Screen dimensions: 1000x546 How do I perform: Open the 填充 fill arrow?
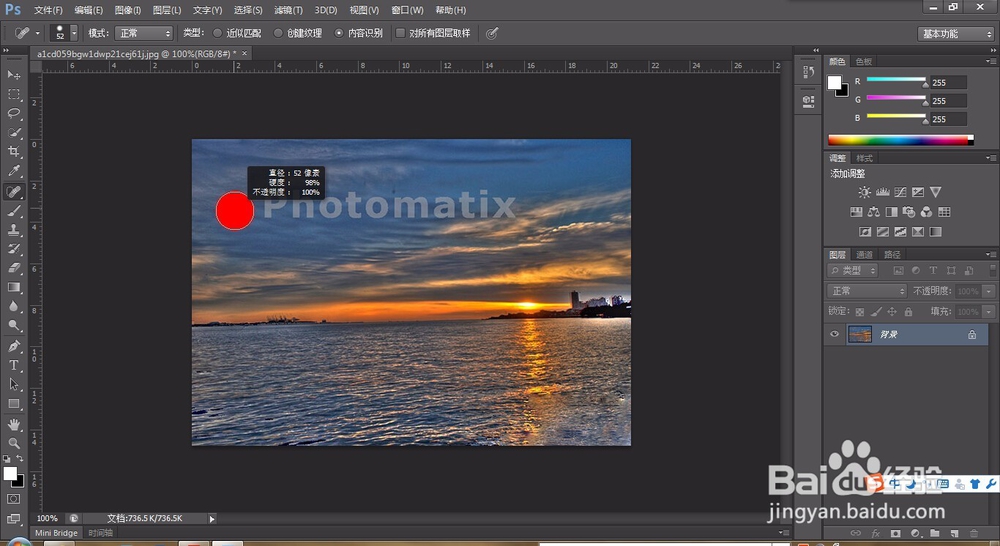pyautogui.click(x=989, y=312)
